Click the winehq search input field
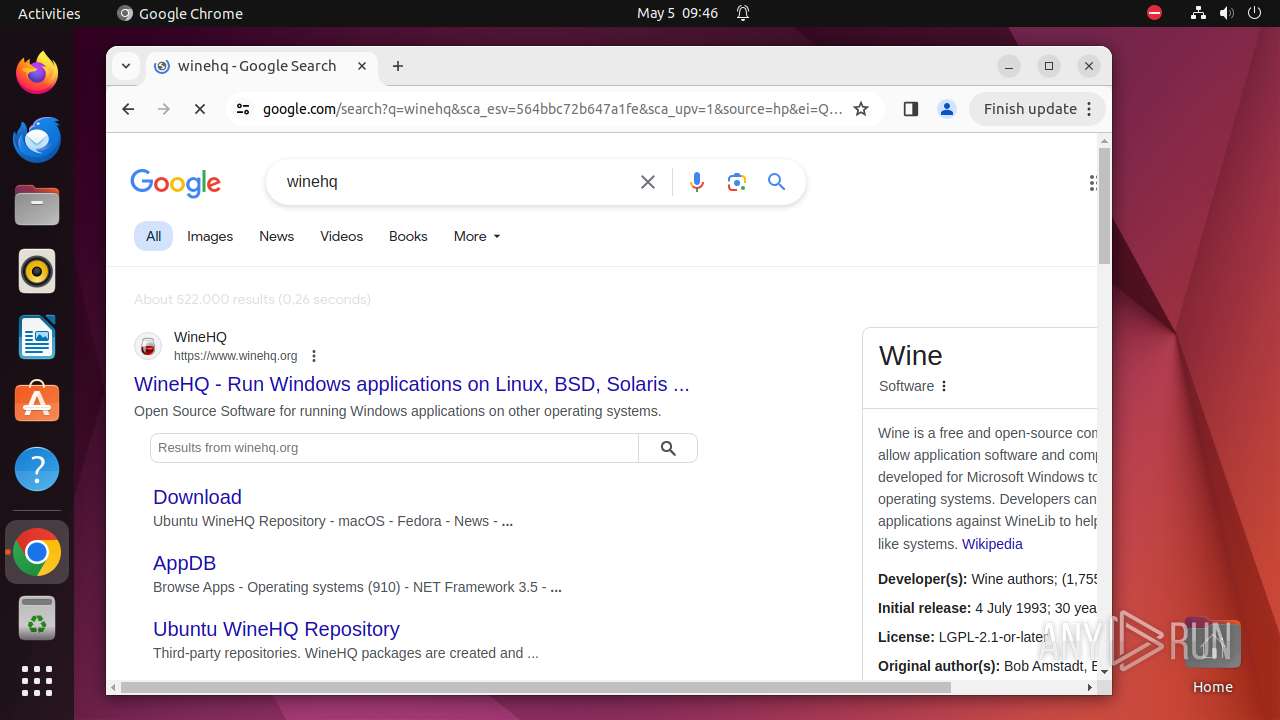Screen dimensions: 1280x720 [456, 182]
